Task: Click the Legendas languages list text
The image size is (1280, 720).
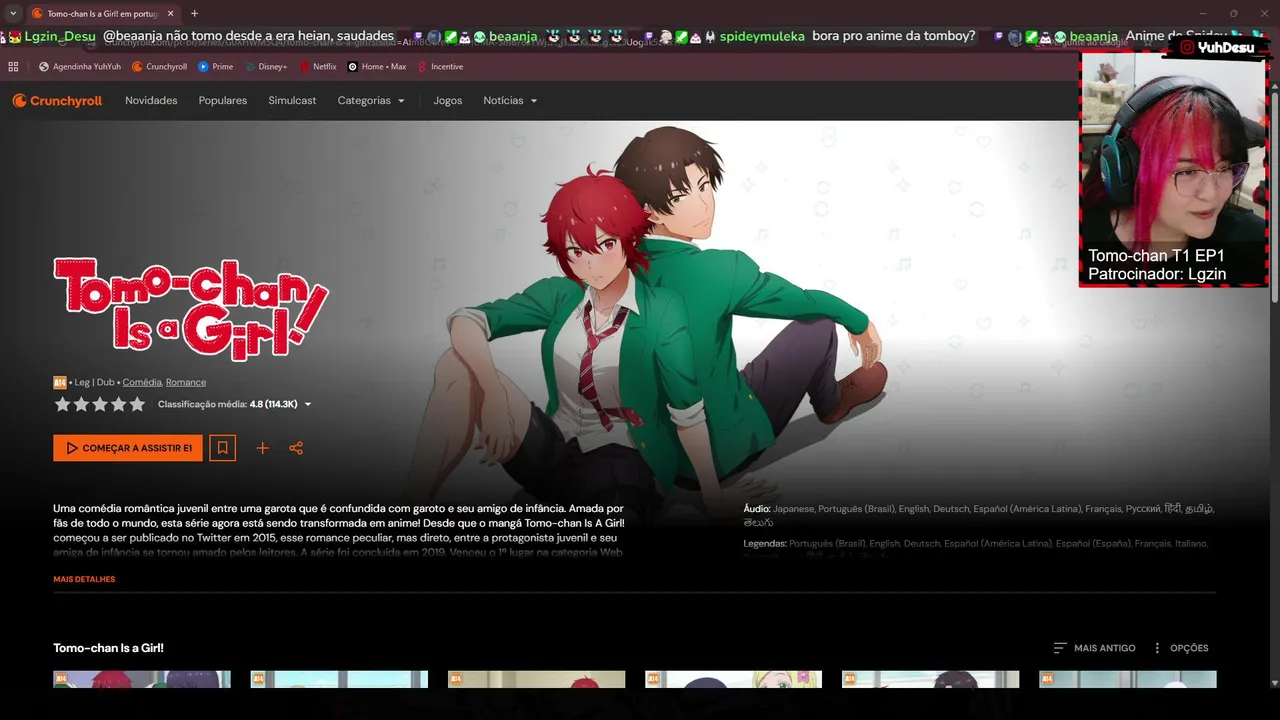Action: click(976, 544)
